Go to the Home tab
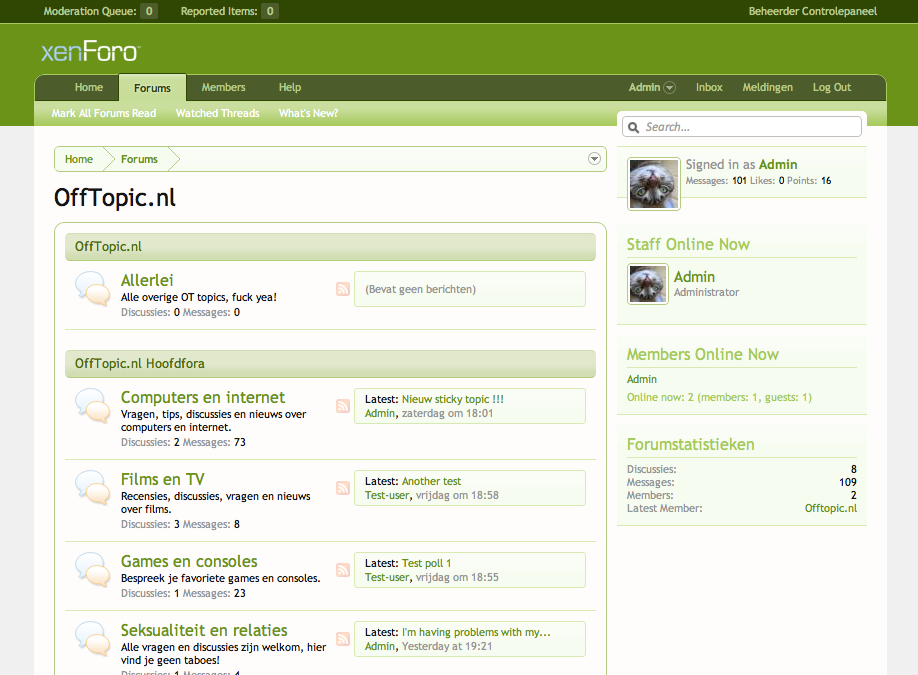The width and height of the screenshot is (918, 675). click(x=89, y=87)
